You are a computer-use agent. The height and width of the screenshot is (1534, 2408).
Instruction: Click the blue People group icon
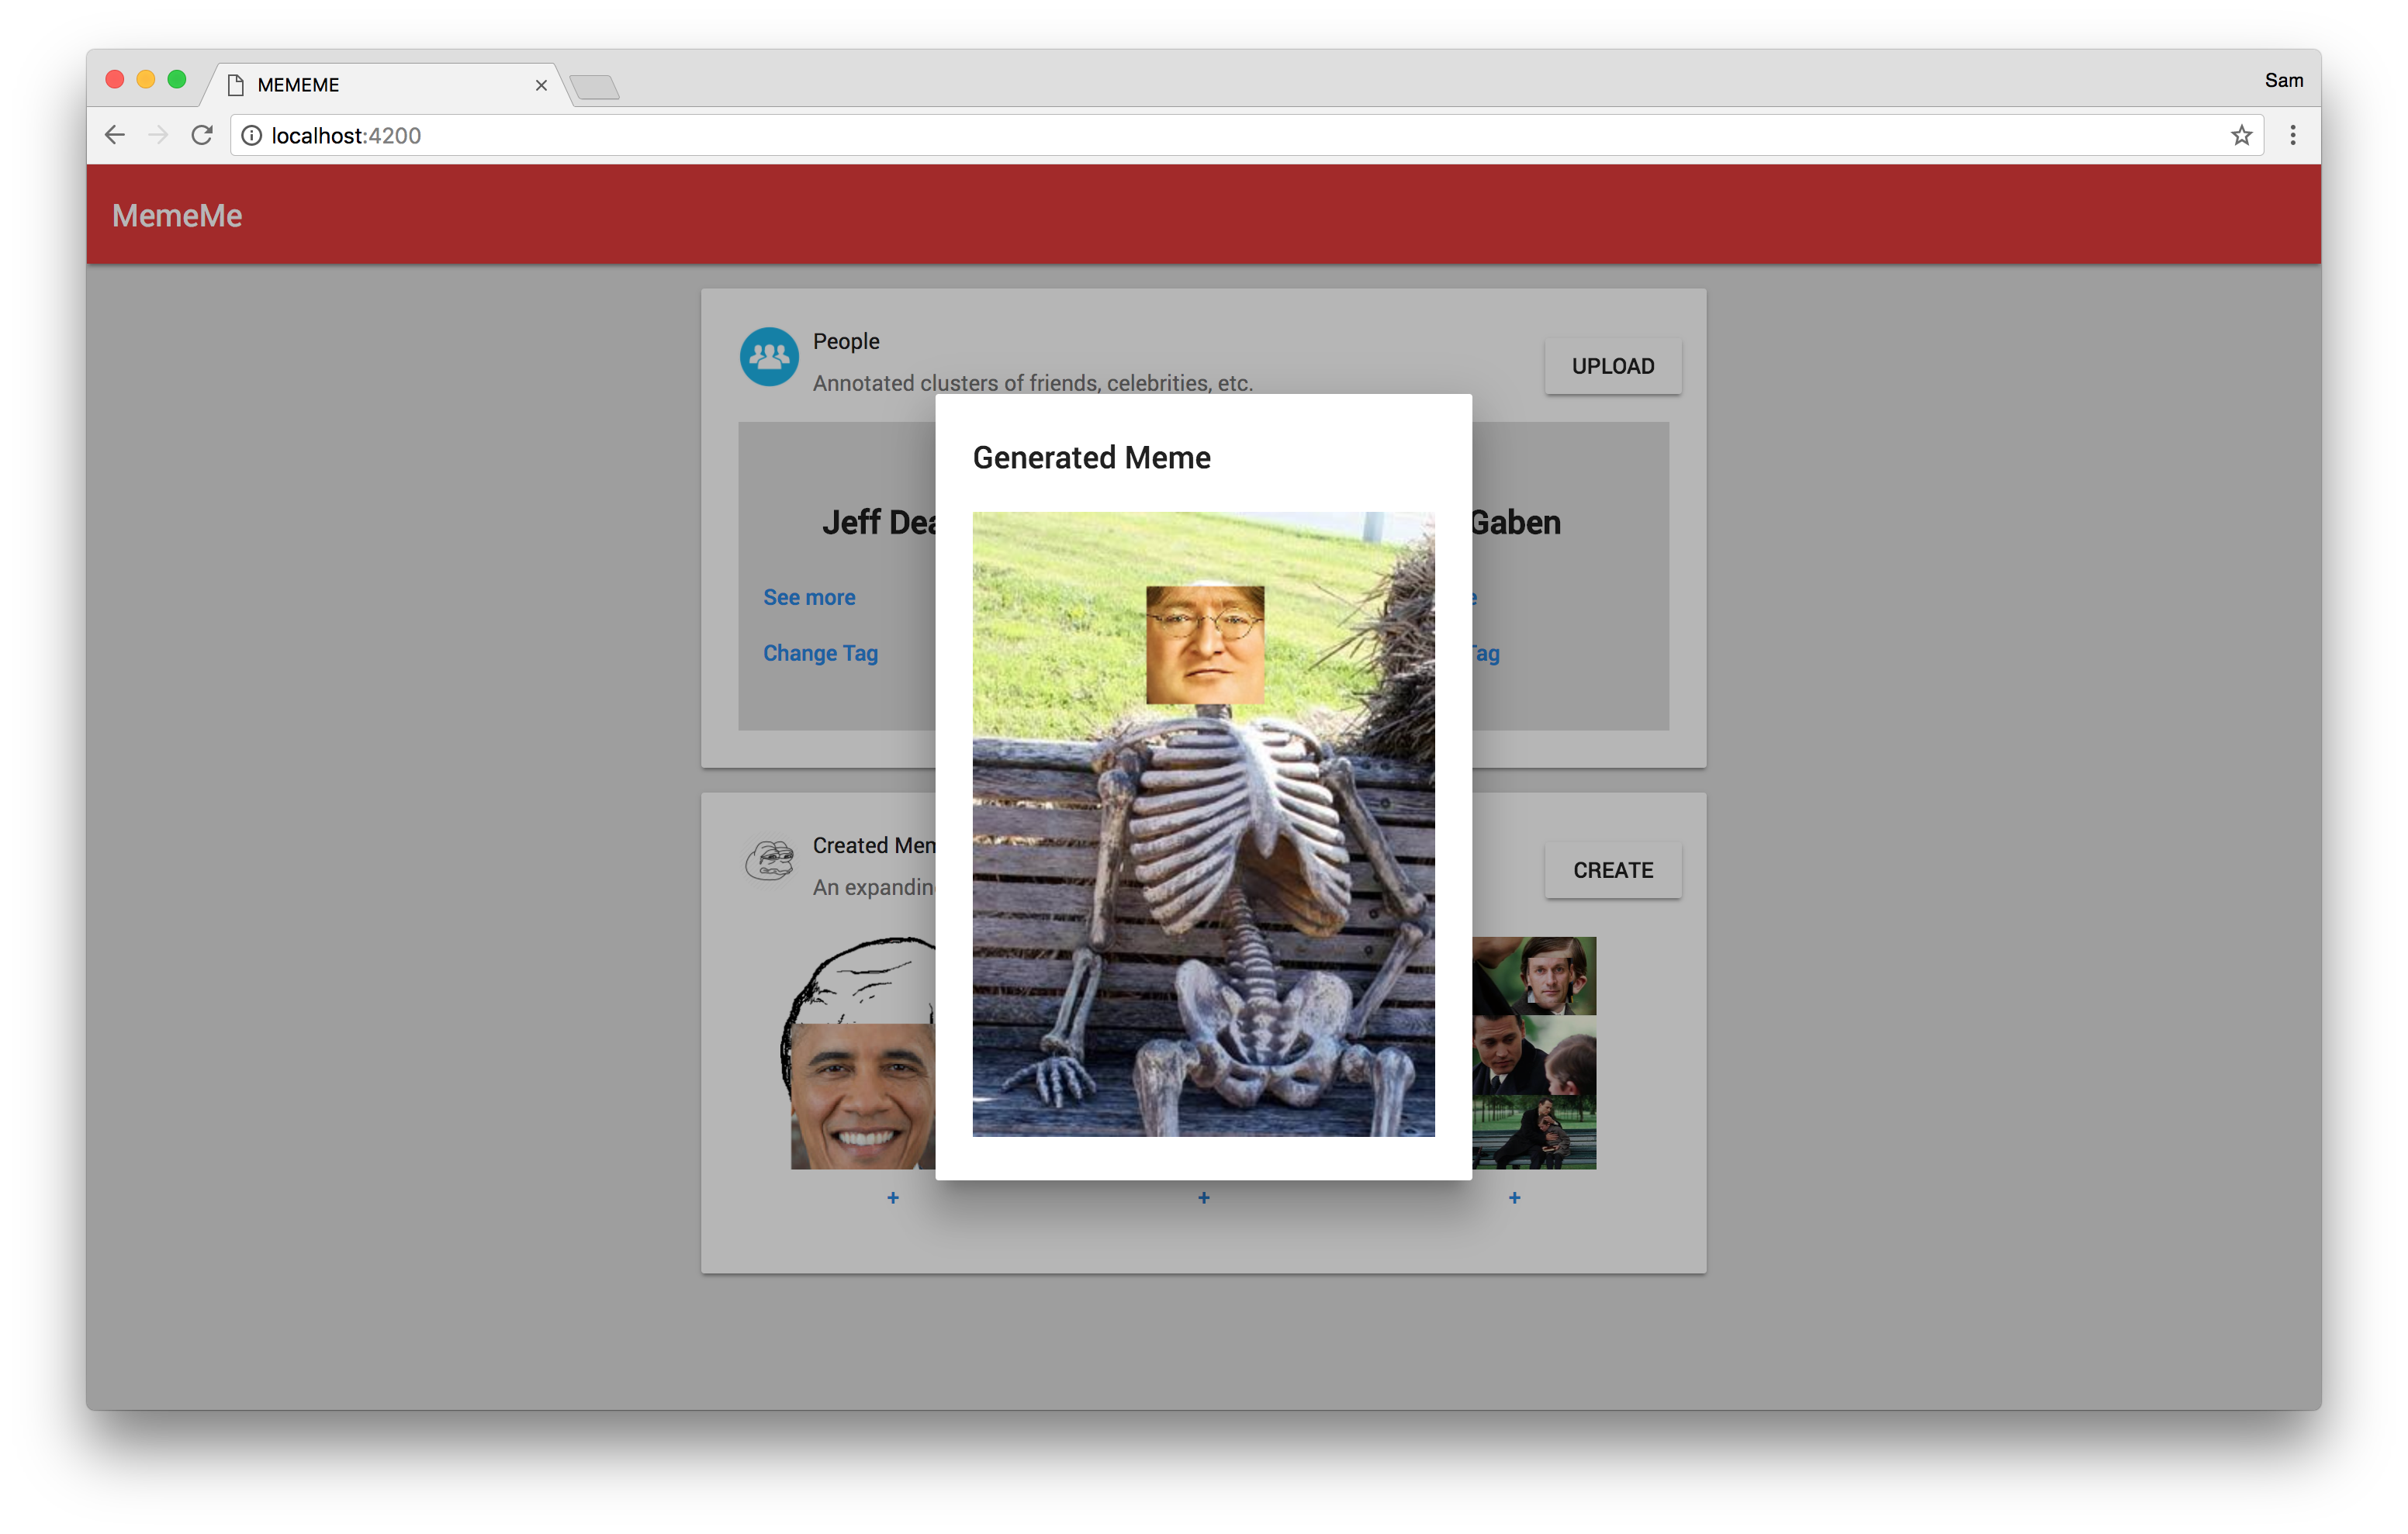click(x=769, y=357)
